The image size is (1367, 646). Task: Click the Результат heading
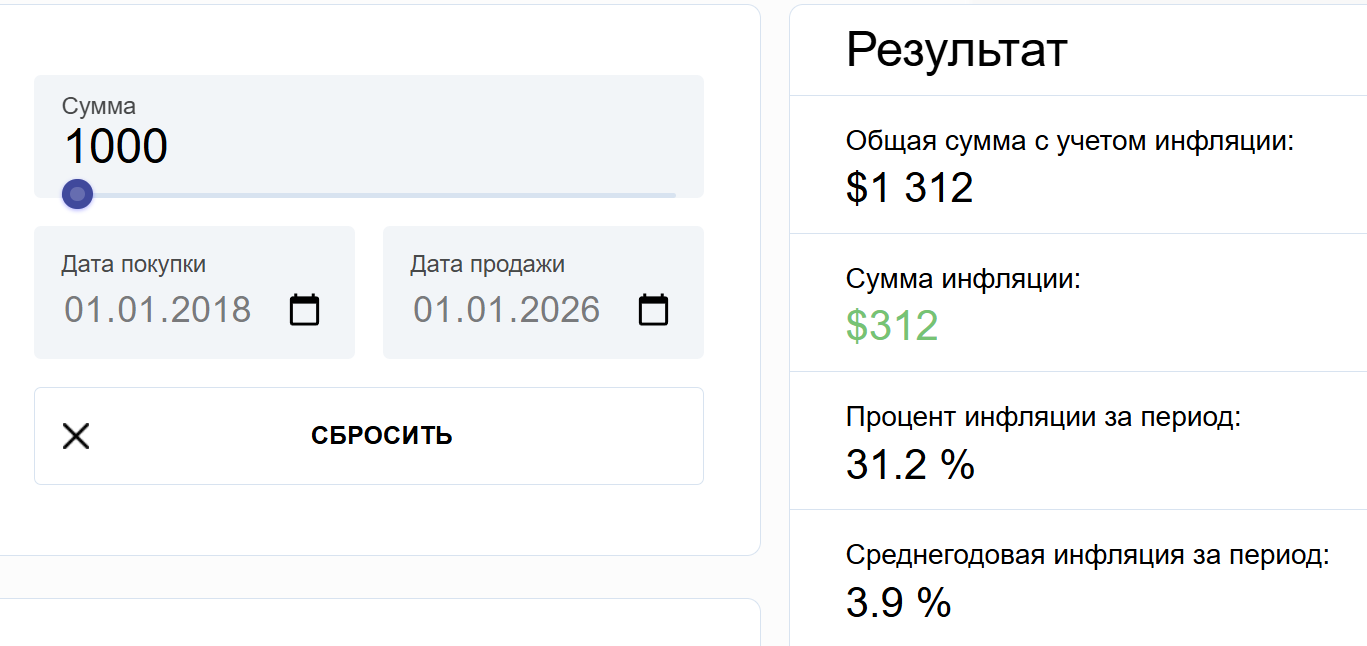[956, 50]
